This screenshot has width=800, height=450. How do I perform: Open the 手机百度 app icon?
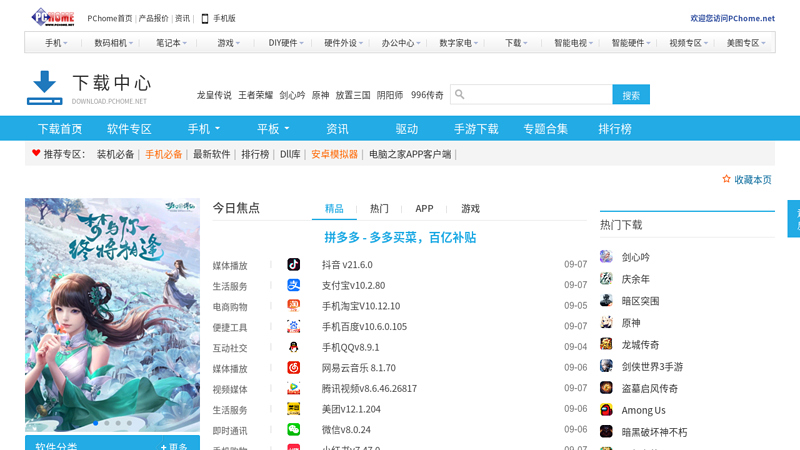pos(293,327)
